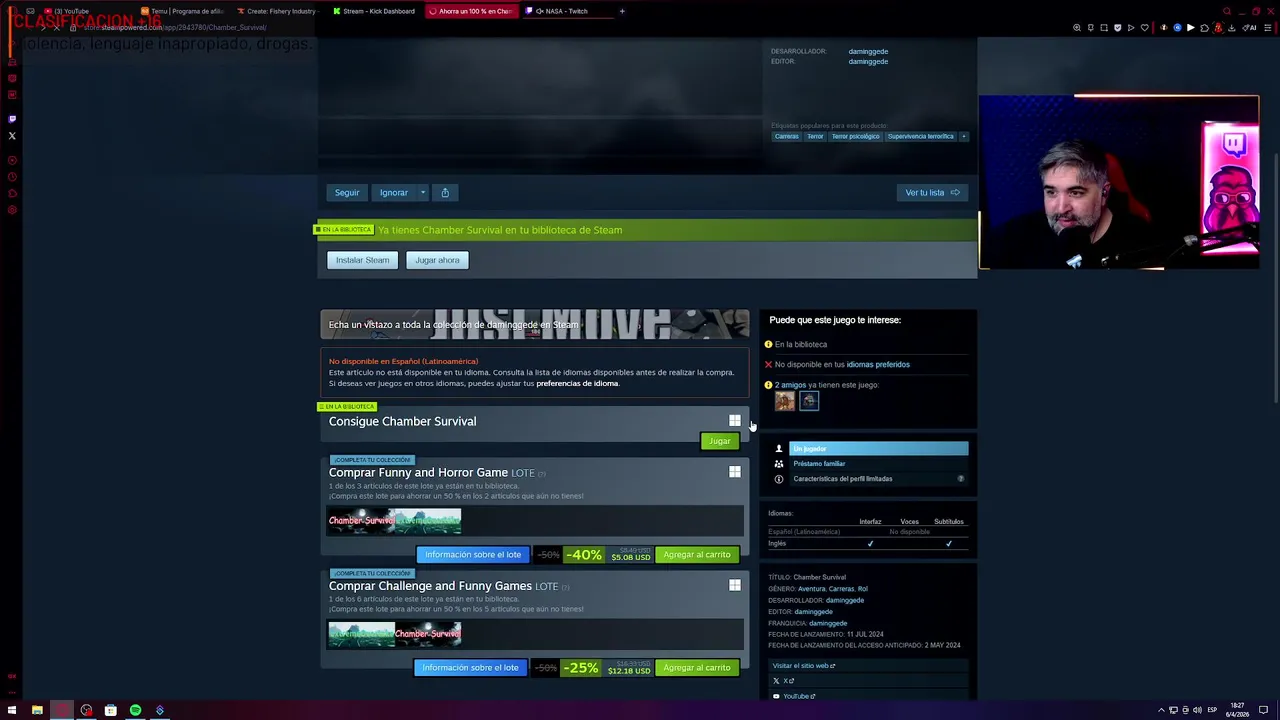Click daminggede developer link at top
The image size is (1280, 720).
click(868, 51)
